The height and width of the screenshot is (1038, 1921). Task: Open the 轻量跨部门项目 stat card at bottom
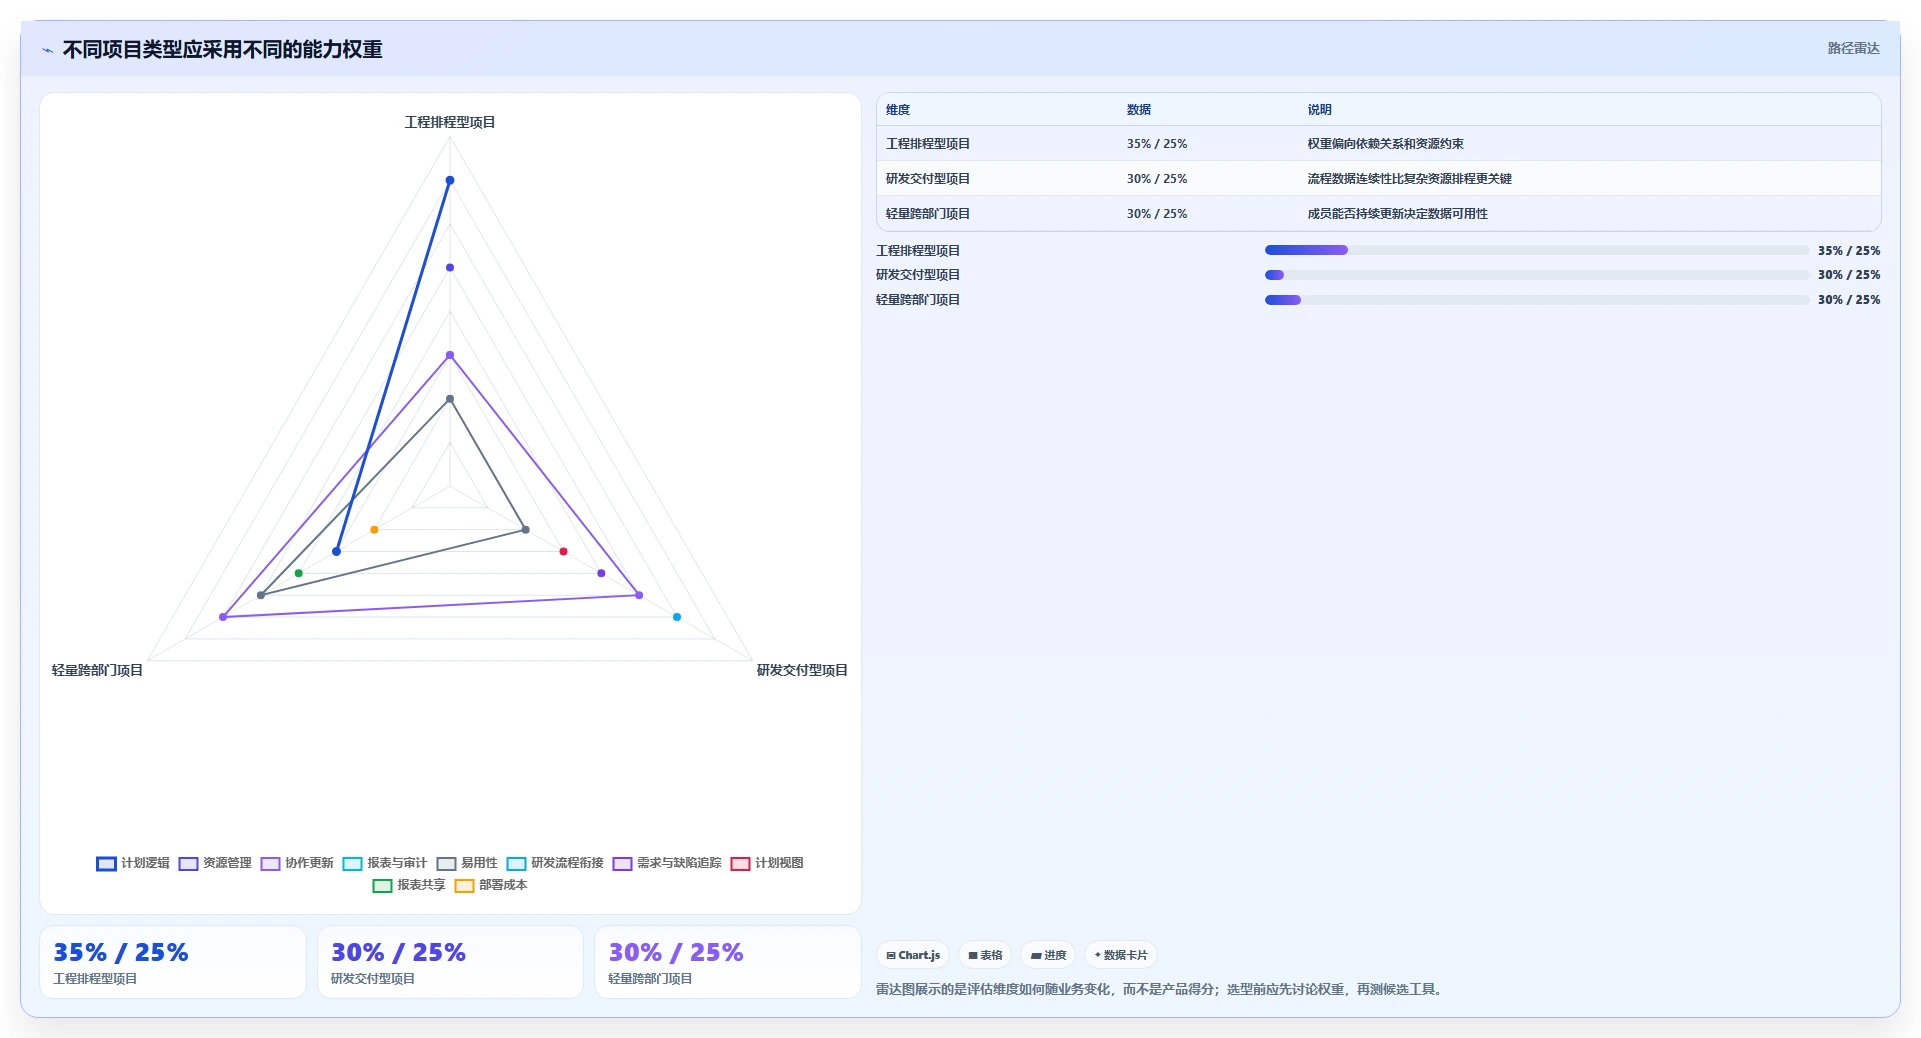tap(728, 962)
